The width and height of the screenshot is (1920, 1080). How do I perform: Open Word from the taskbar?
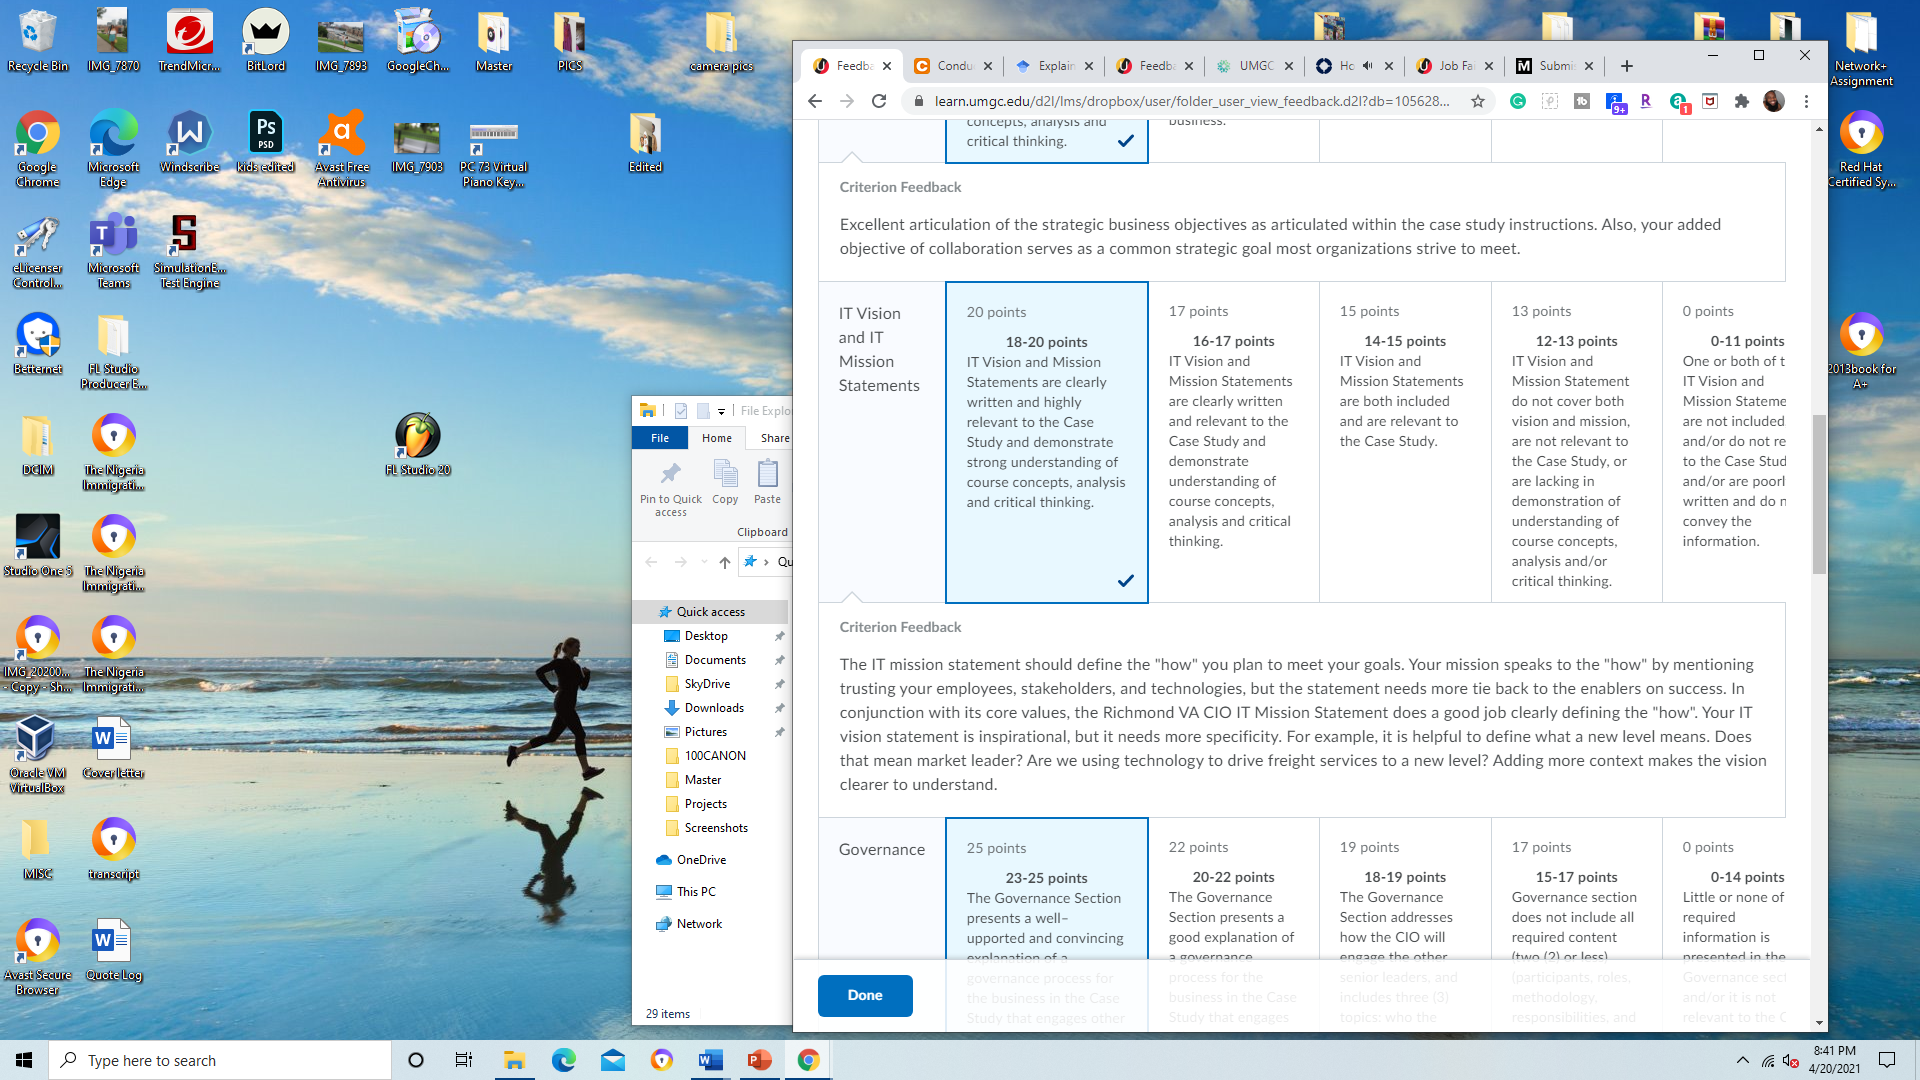click(x=711, y=1060)
